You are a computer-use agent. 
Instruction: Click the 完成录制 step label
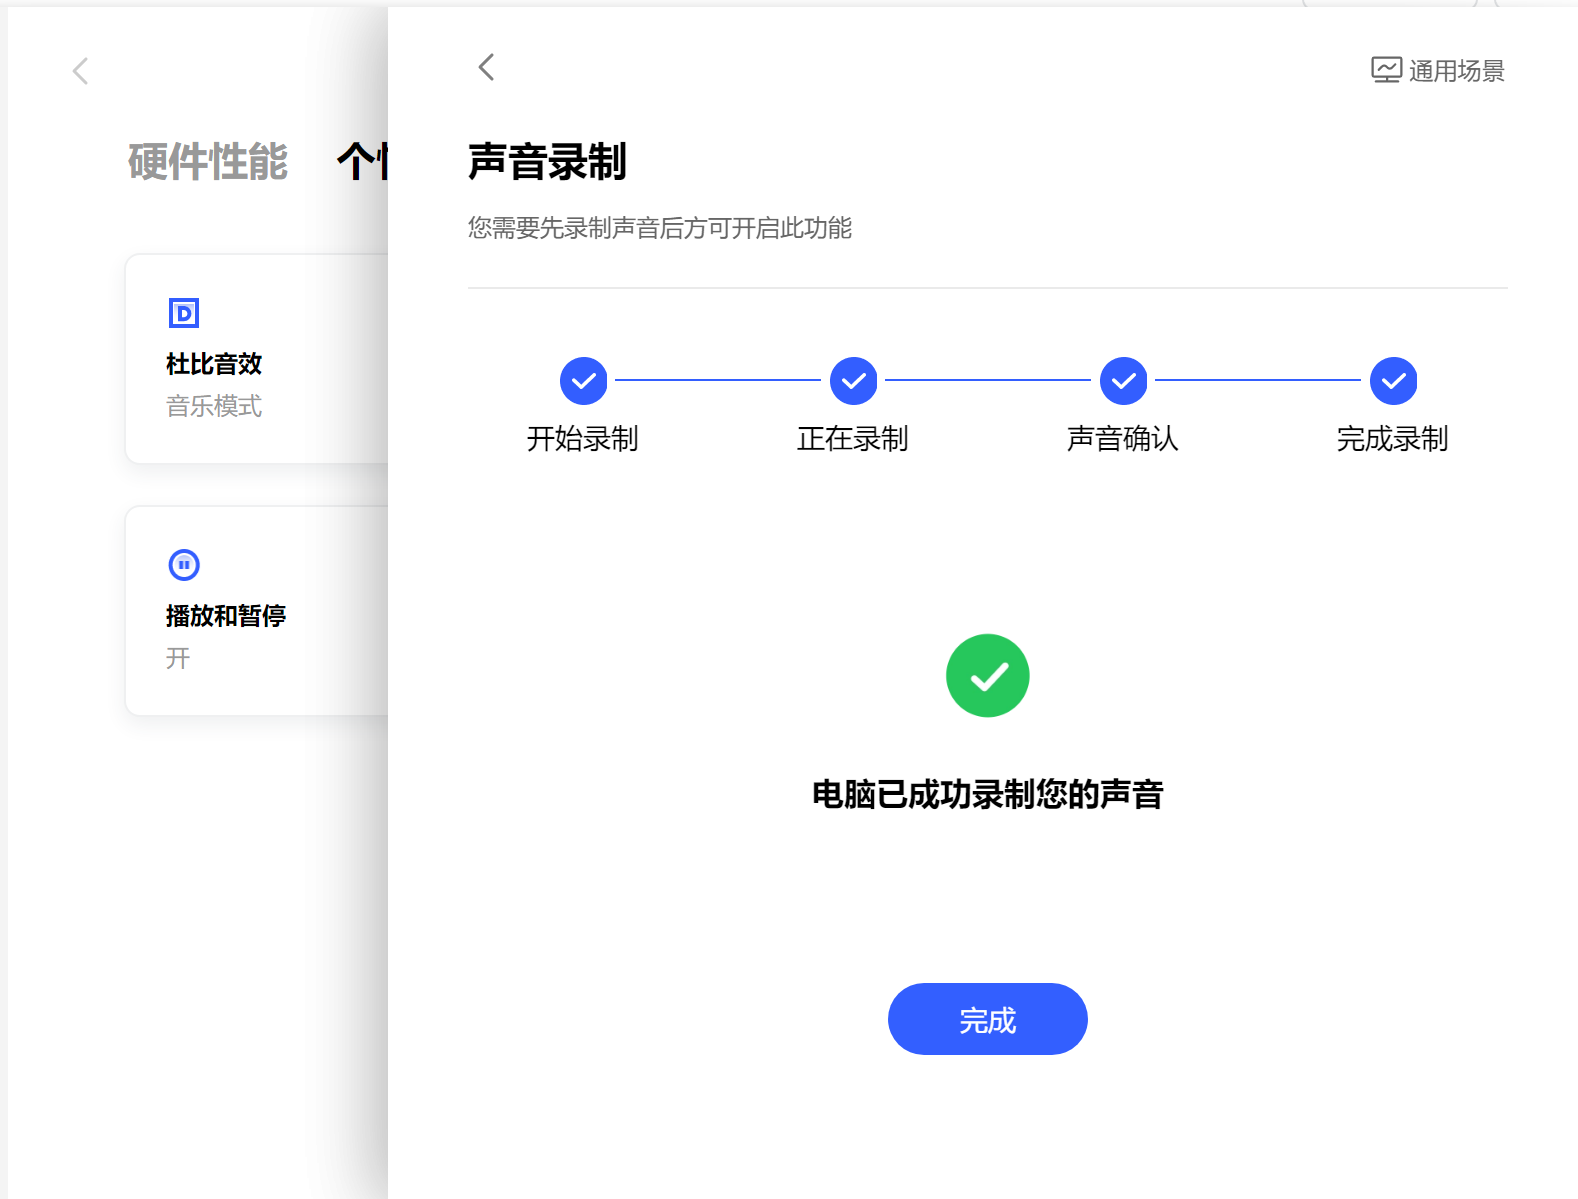pyautogui.click(x=1393, y=439)
